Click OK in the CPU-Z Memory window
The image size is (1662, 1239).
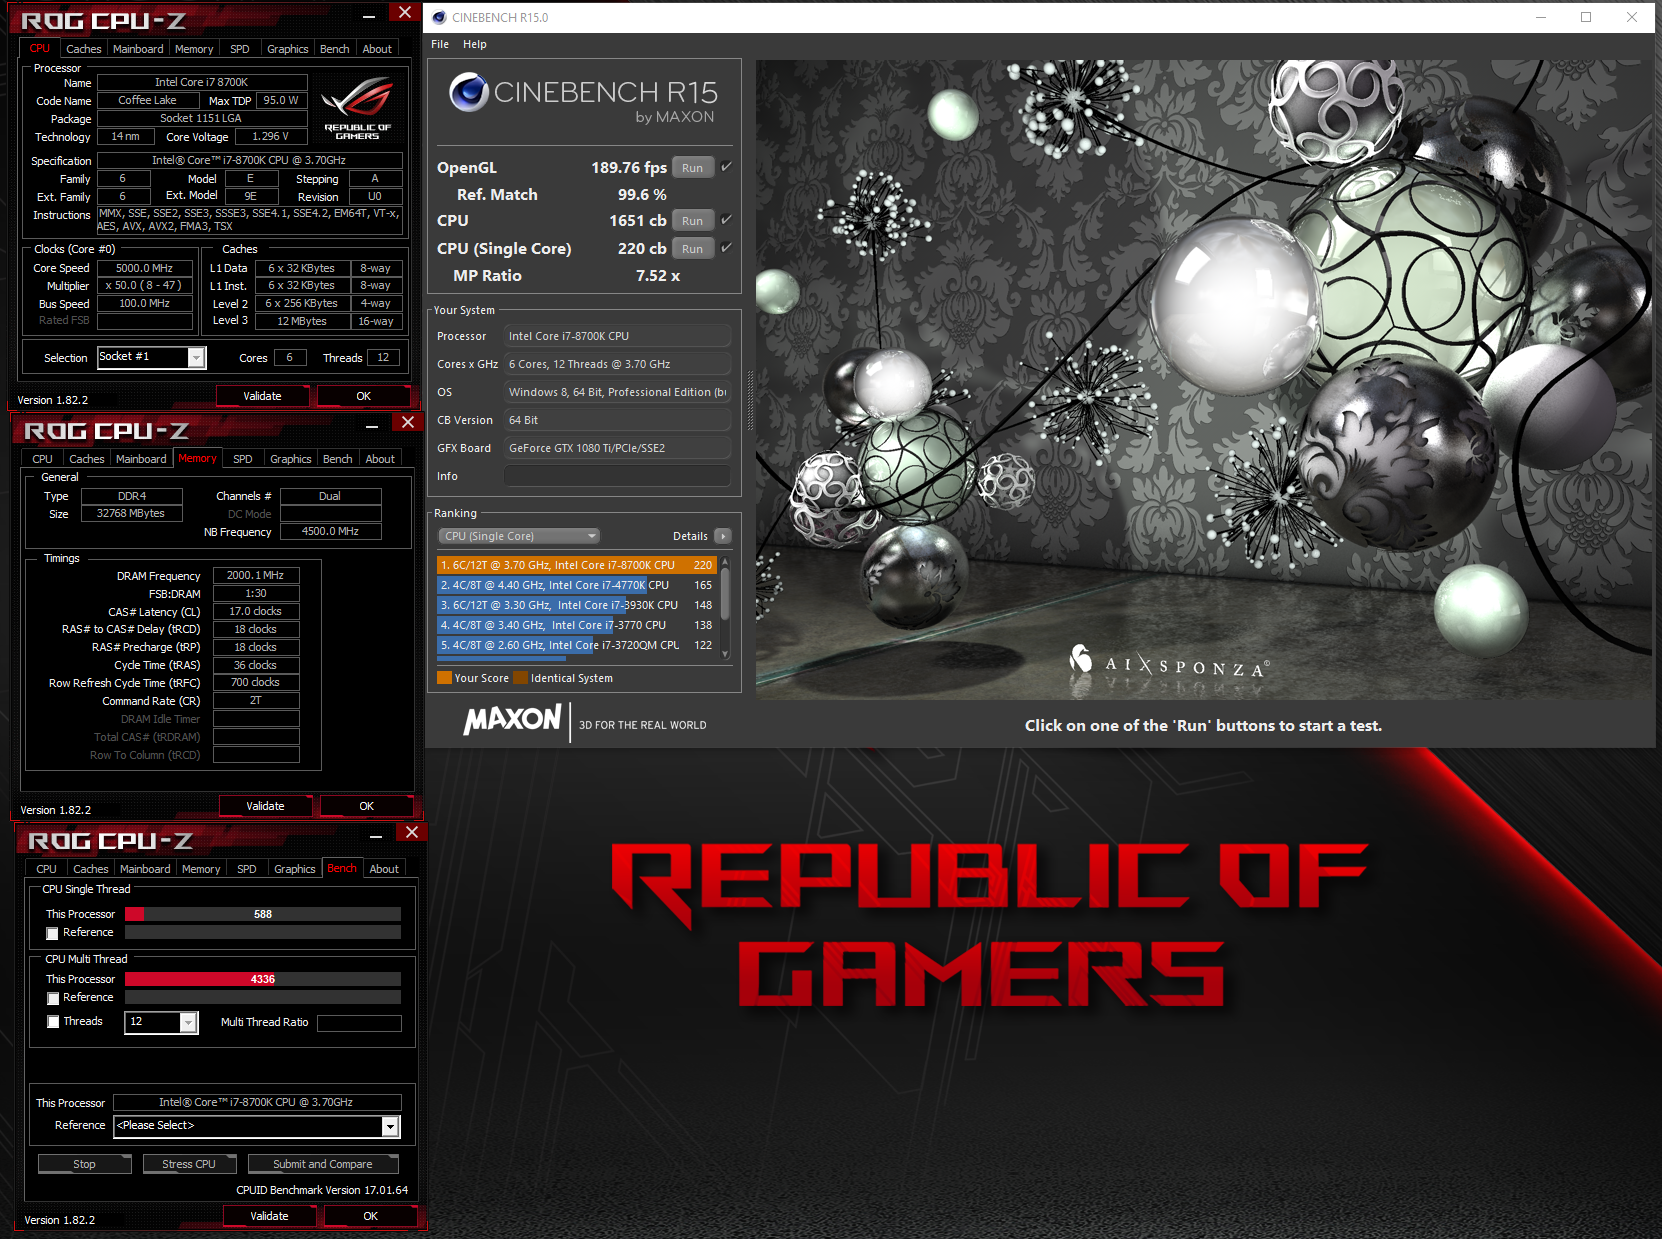pyautogui.click(x=367, y=806)
